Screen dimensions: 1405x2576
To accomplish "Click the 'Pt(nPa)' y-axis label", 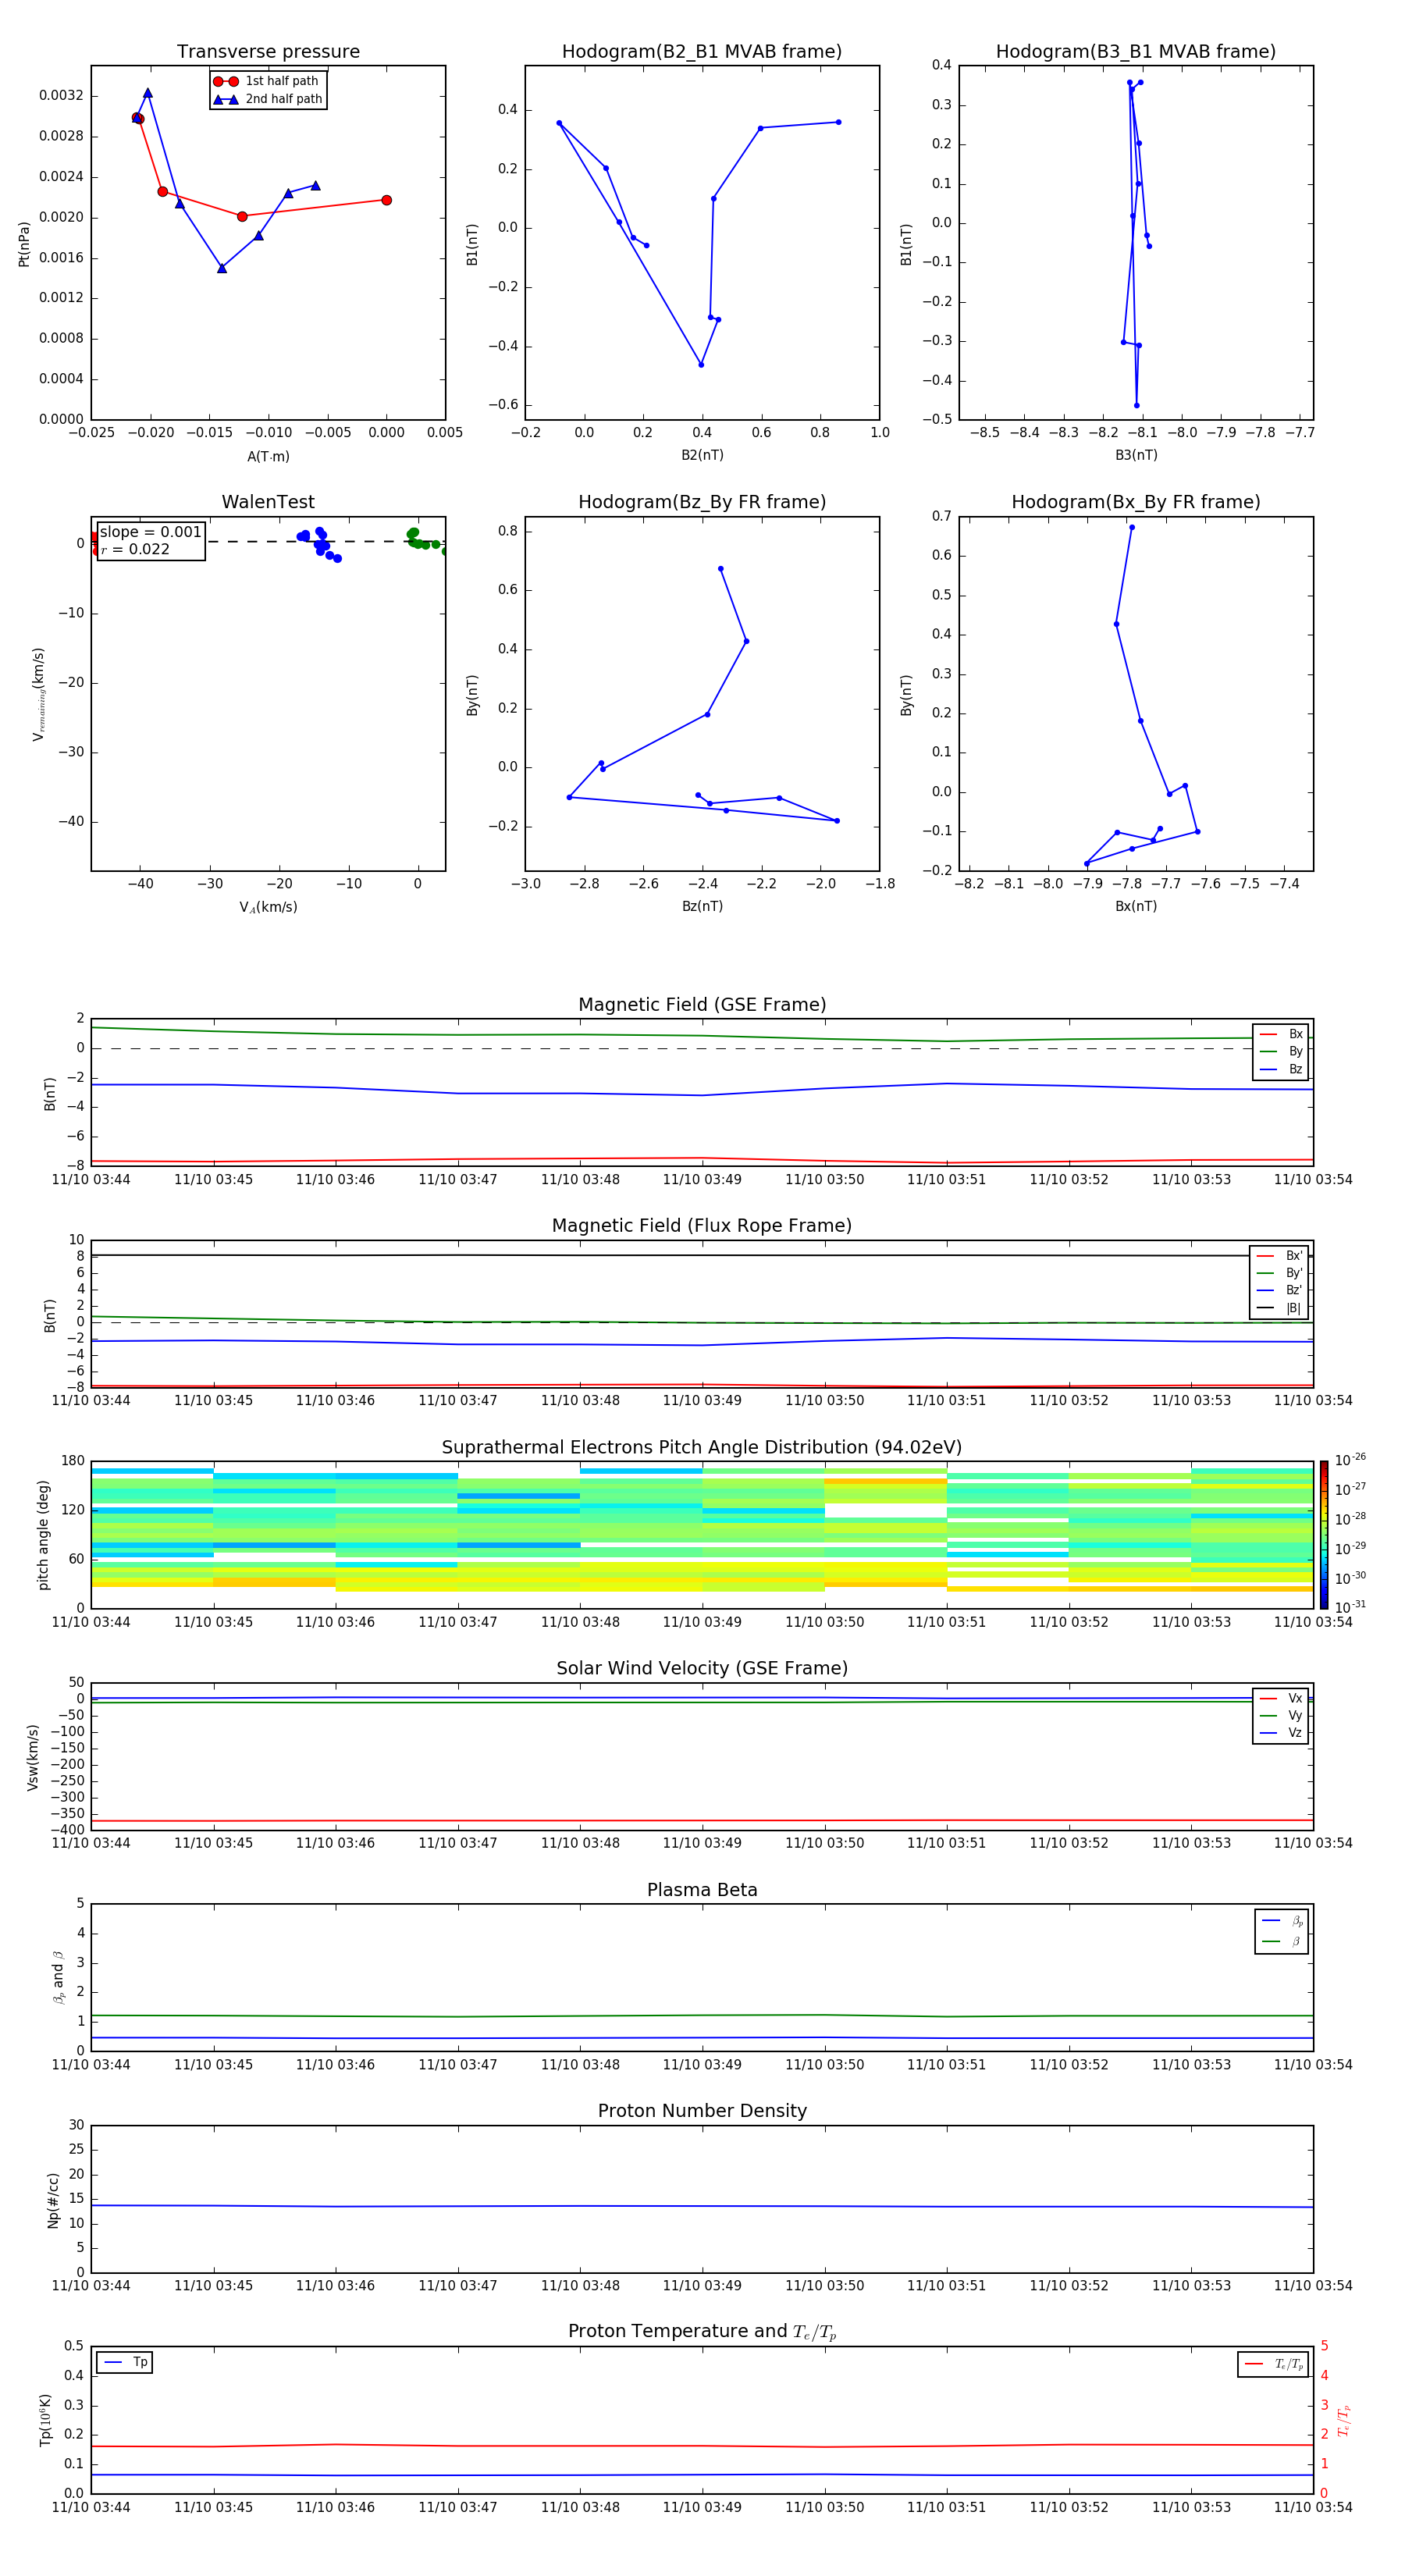I will [24, 244].
